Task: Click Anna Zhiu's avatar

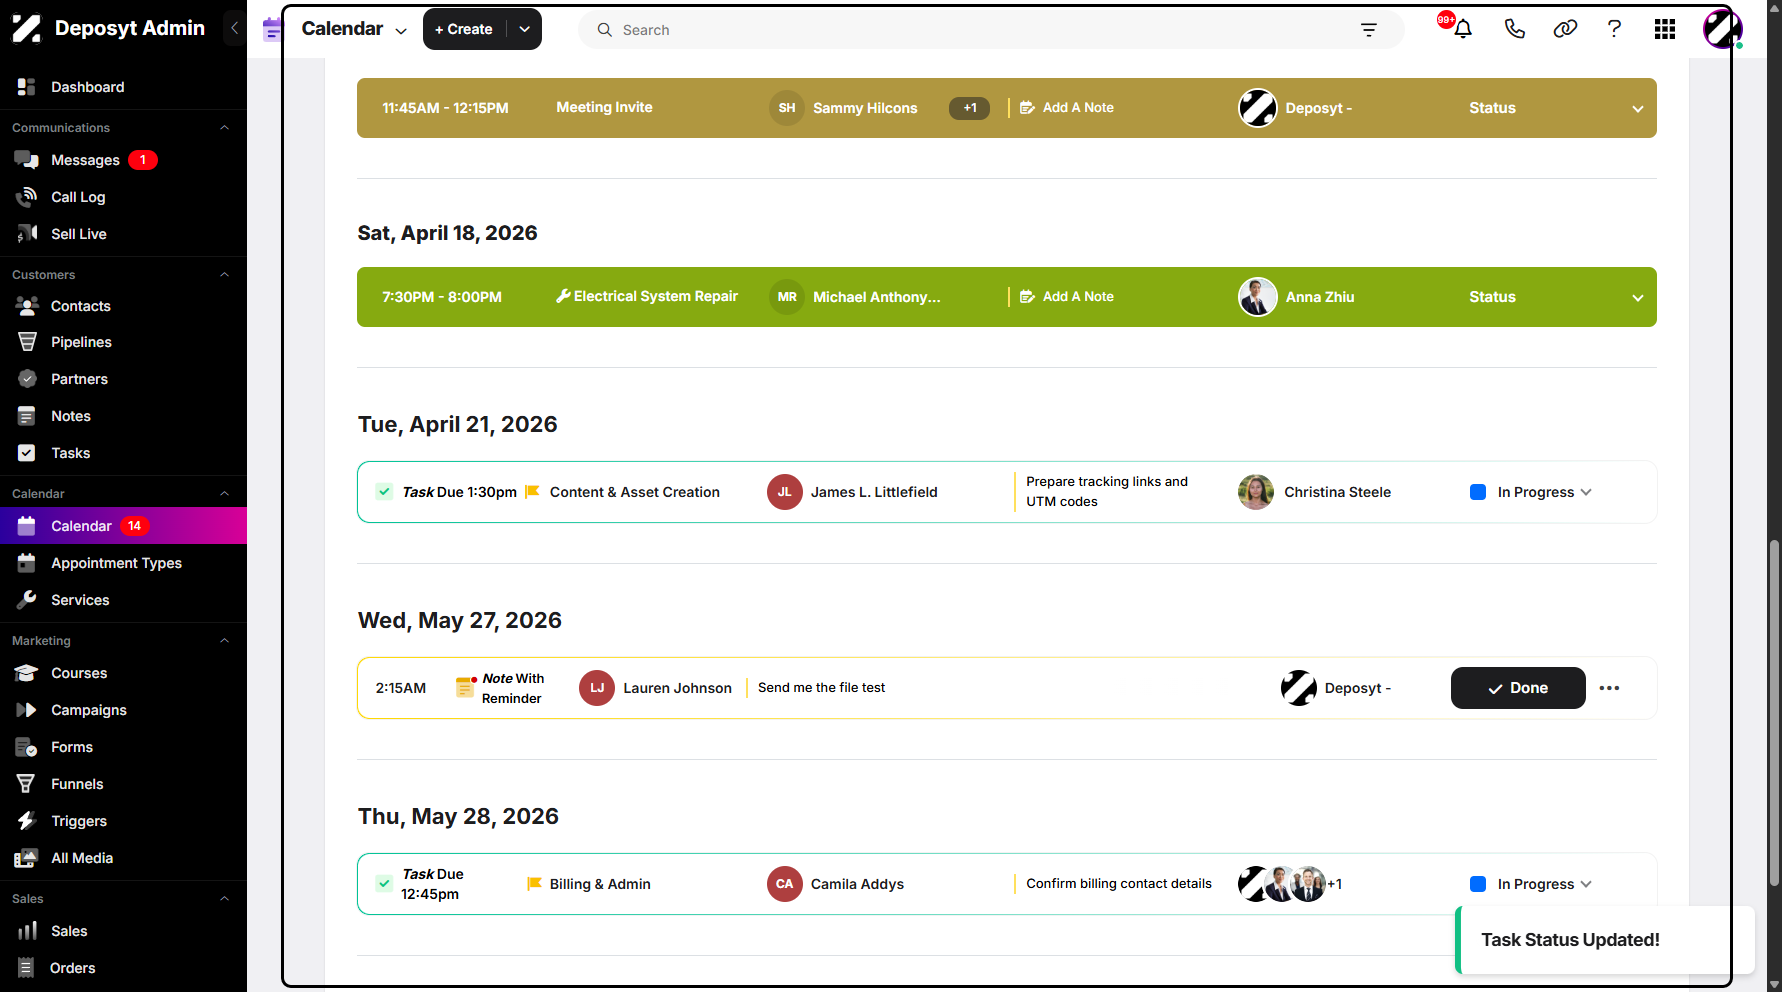Action: click(1258, 297)
